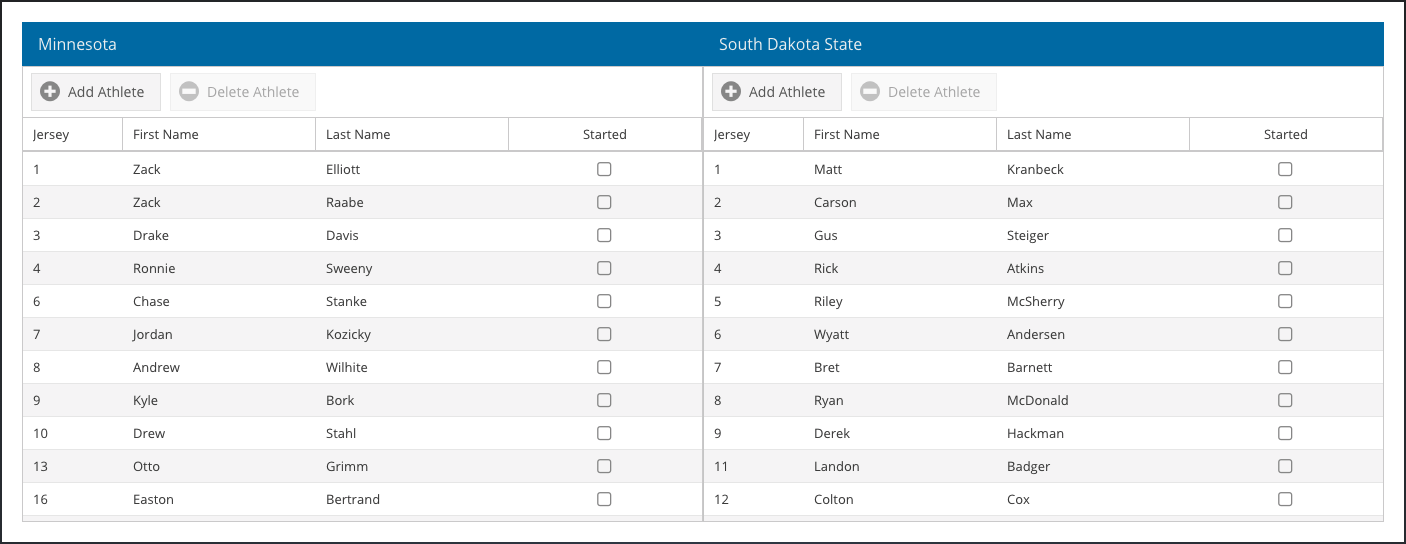Click South Dakota State's Last Name header
This screenshot has height=544, width=1406.
(x=1093, y=134)
